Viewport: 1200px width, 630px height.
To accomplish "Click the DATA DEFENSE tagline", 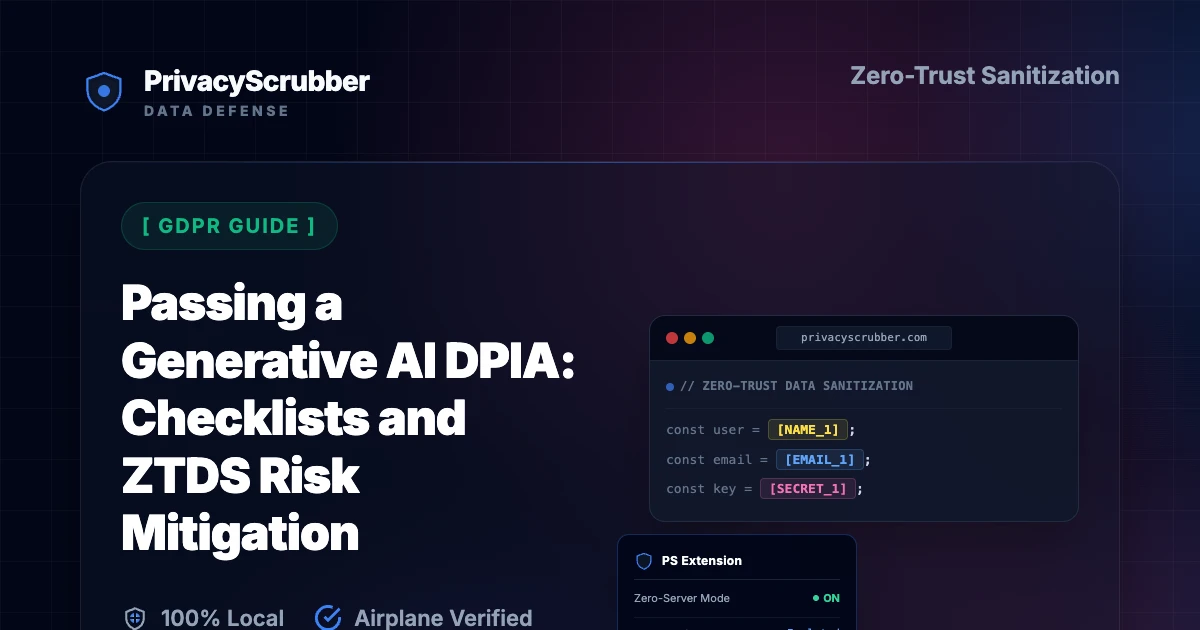I will pyautogui.click(x=216, y=111).
